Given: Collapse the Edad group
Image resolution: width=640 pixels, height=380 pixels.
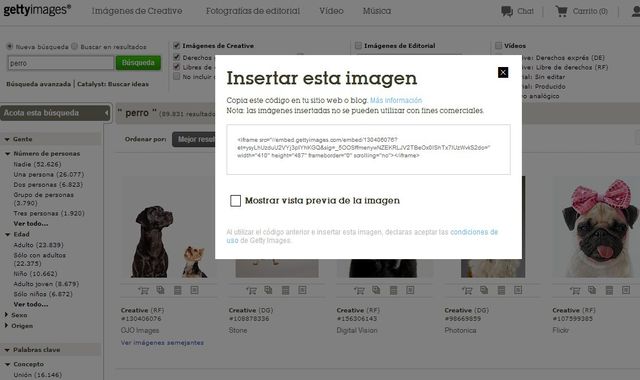Looking at the screenshot, I should (8, 235).
